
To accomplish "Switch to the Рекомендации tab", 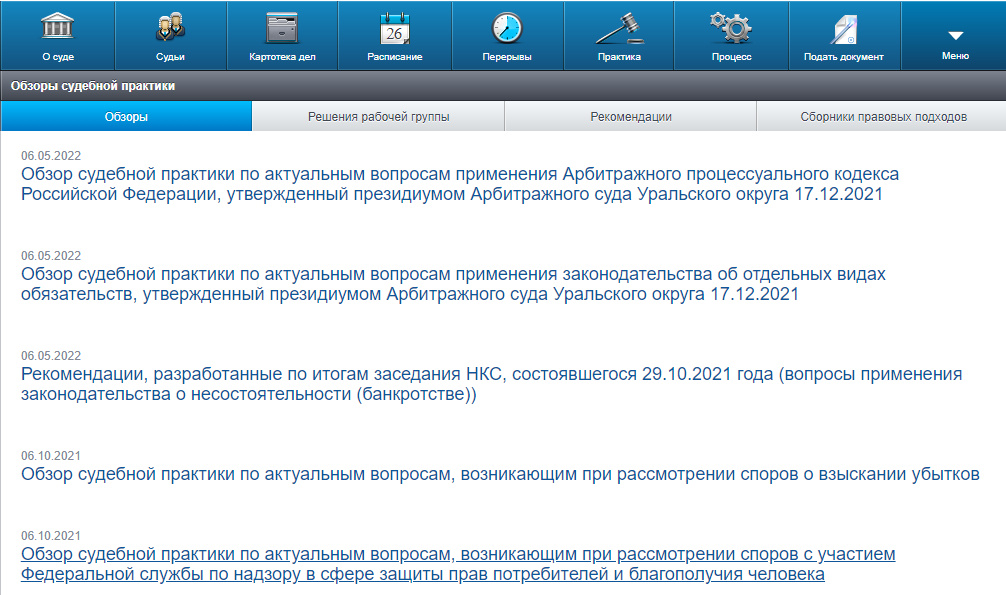I will tap(631, 116).
